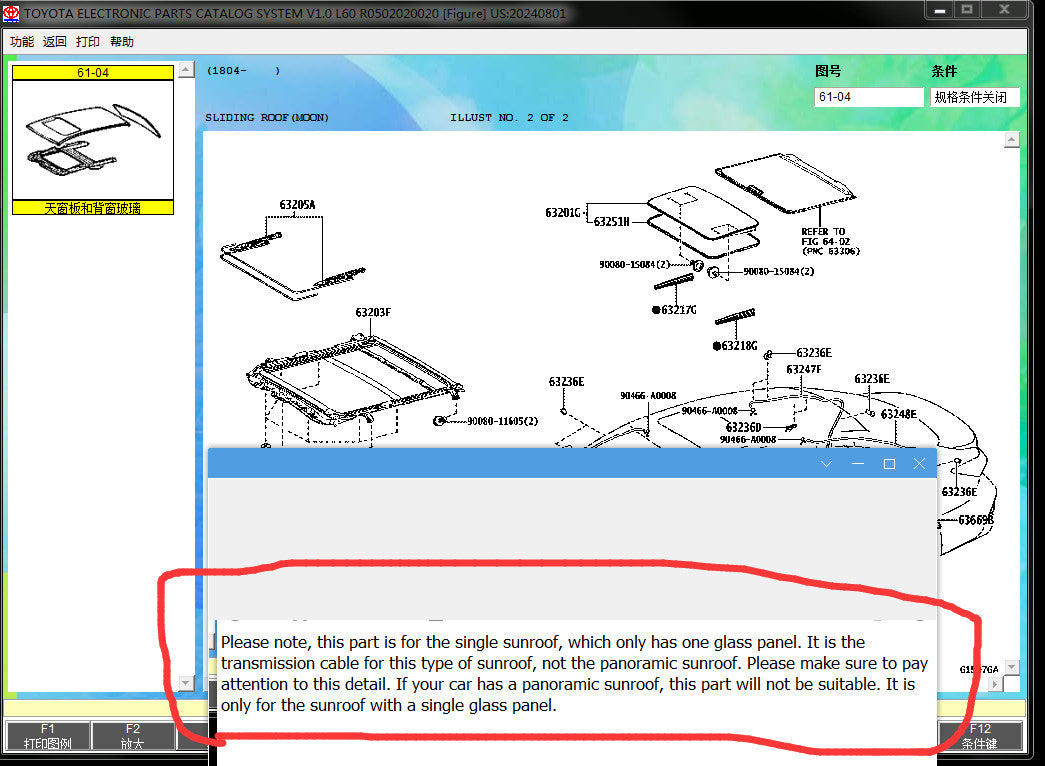Open the 帮助 menu

[x=122, y=41]
